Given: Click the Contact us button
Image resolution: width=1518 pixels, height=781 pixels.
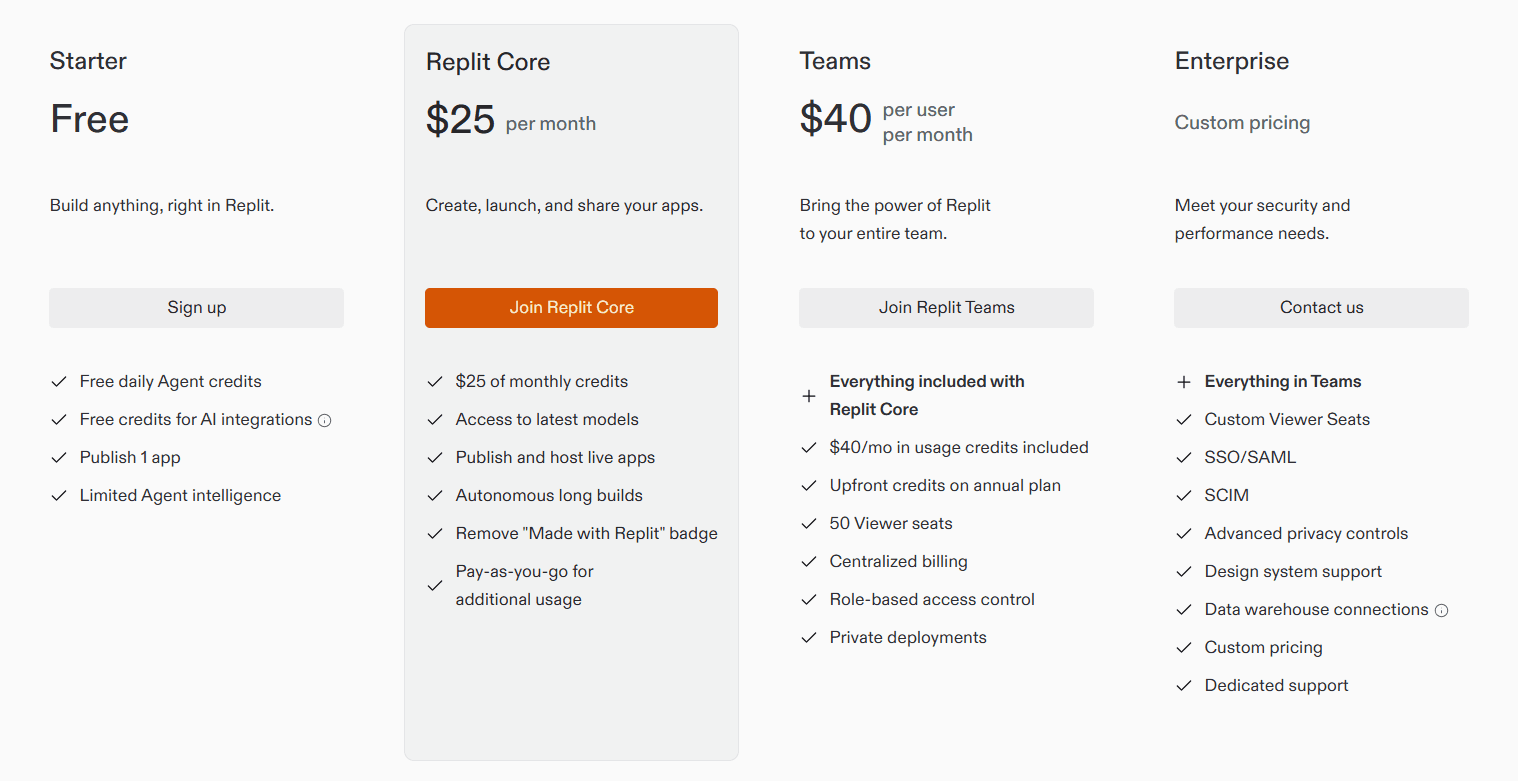Looking at the screenshot, I should pyautogui.click(x=1321, y=307).
